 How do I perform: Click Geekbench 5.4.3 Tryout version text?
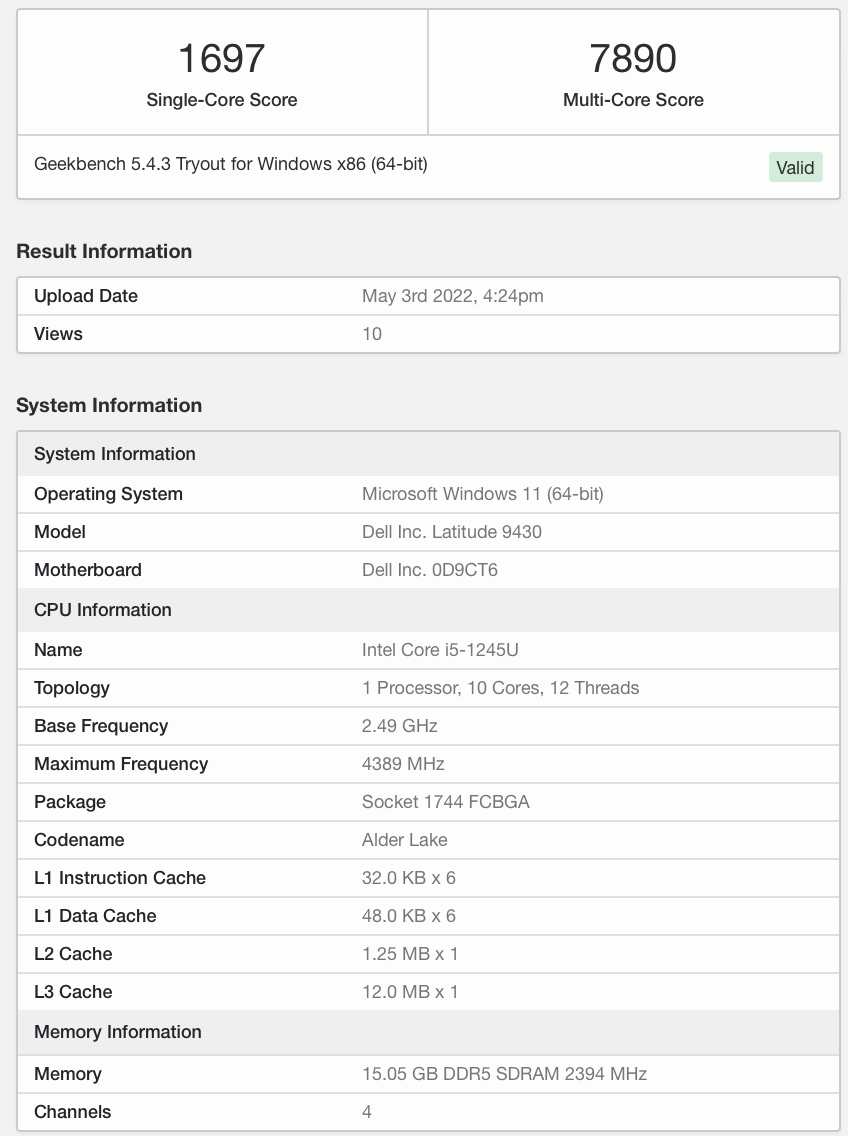(230, 164)
